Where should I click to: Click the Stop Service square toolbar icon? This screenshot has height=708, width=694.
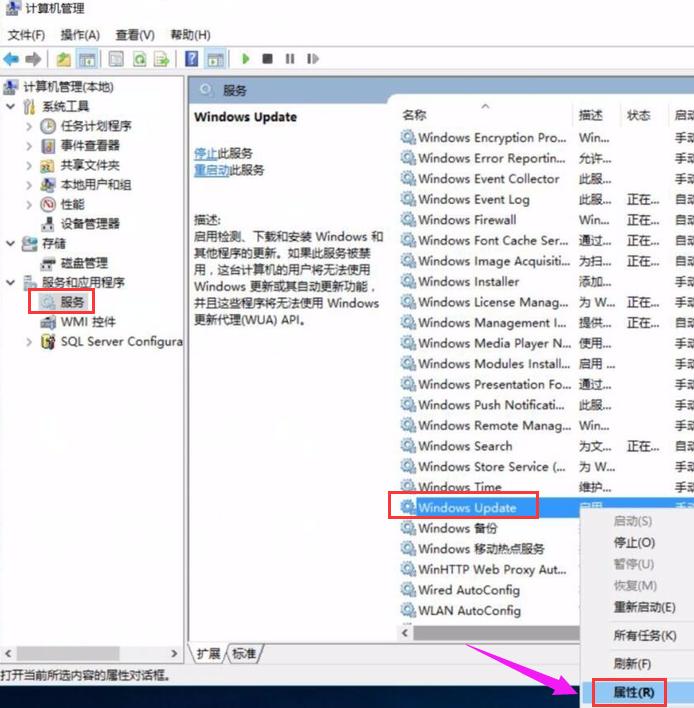tap(267, 59)
